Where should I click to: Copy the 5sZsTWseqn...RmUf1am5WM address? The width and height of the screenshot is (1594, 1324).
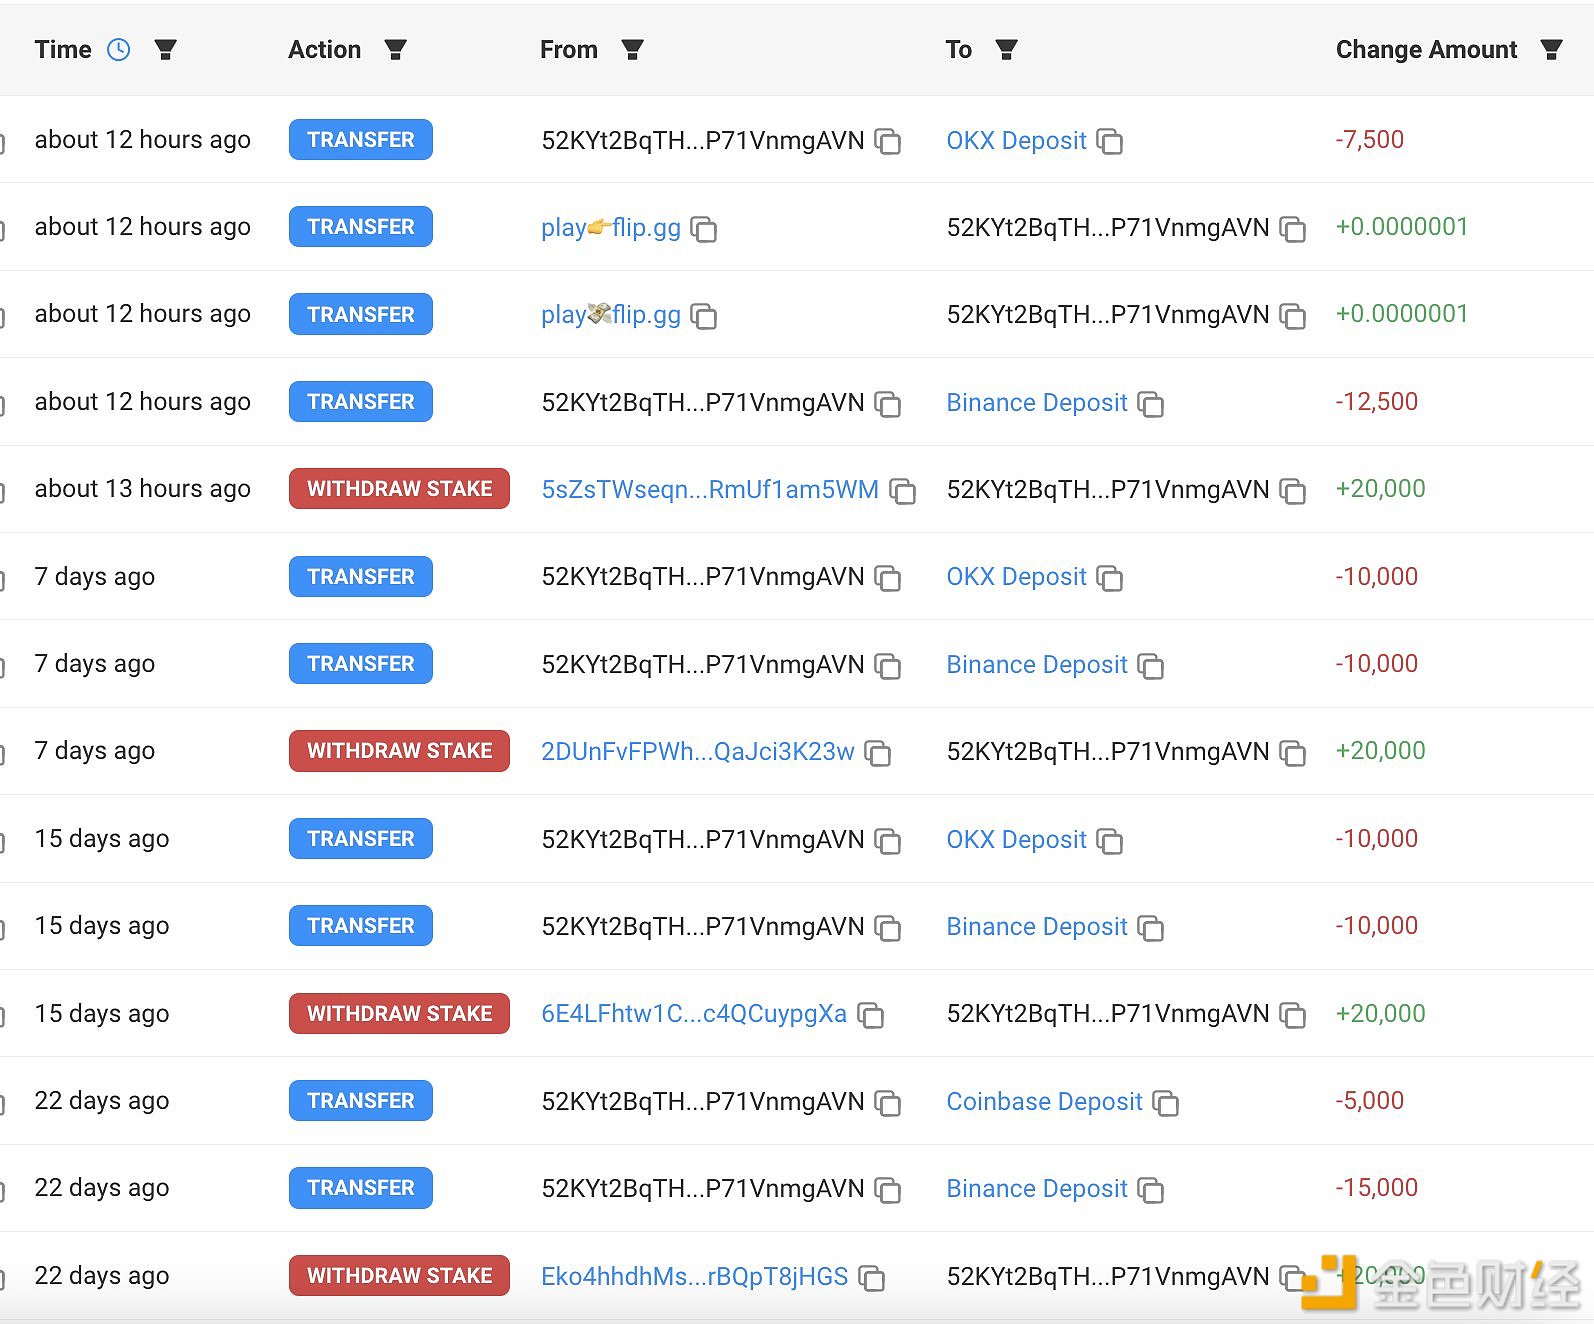tap(903, 491)
